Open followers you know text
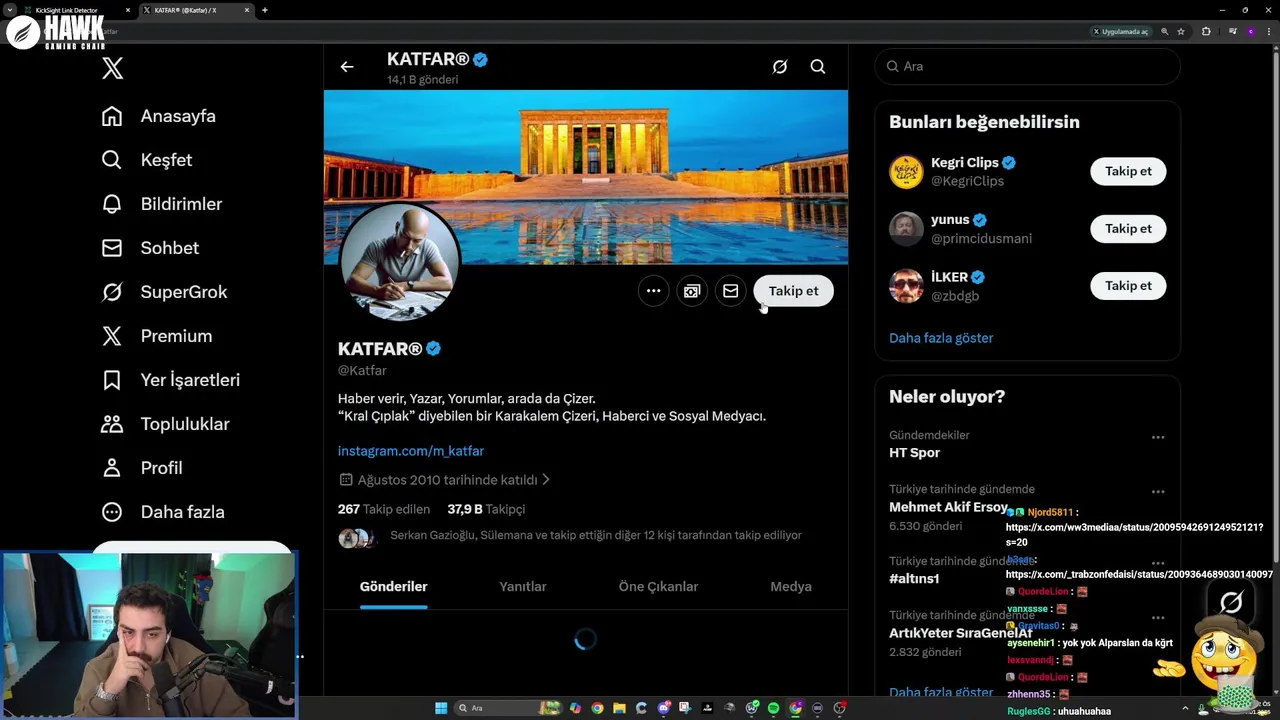This screenshot has height=720, width=1280. pyautogui.click(x=596, y=536)
